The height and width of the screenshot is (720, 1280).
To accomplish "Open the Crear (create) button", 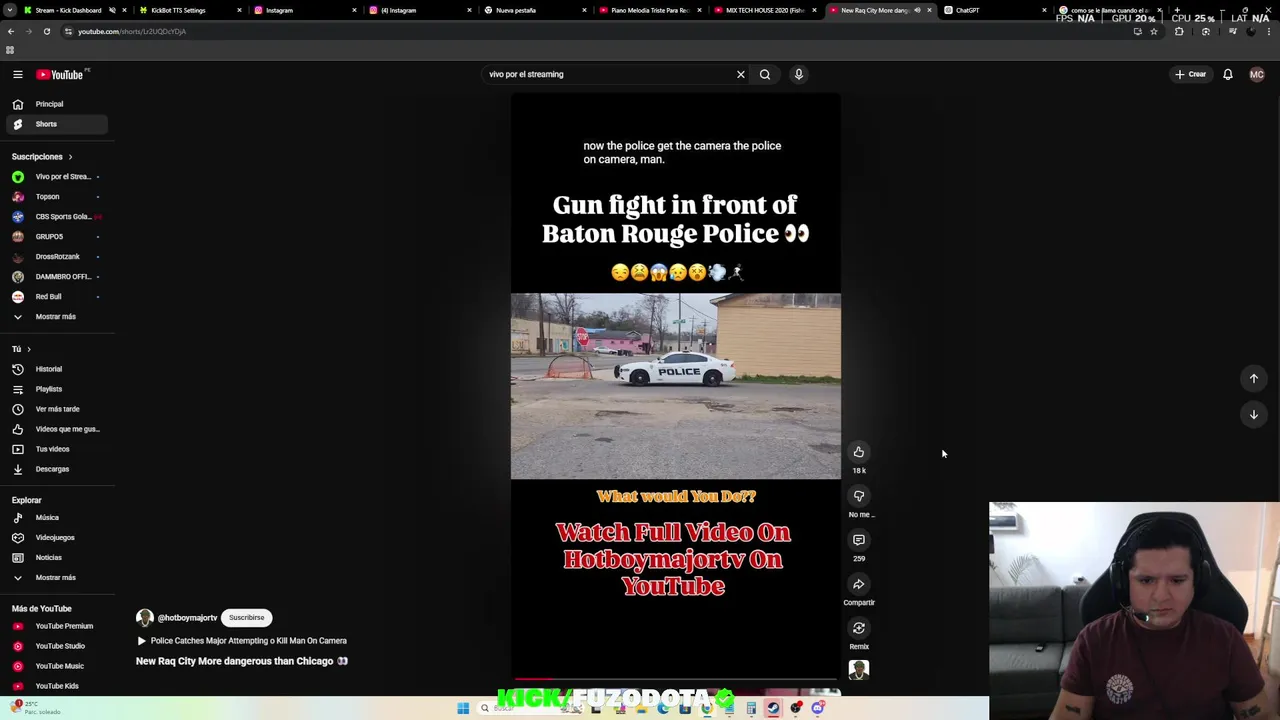I will tap(1191, 74).
